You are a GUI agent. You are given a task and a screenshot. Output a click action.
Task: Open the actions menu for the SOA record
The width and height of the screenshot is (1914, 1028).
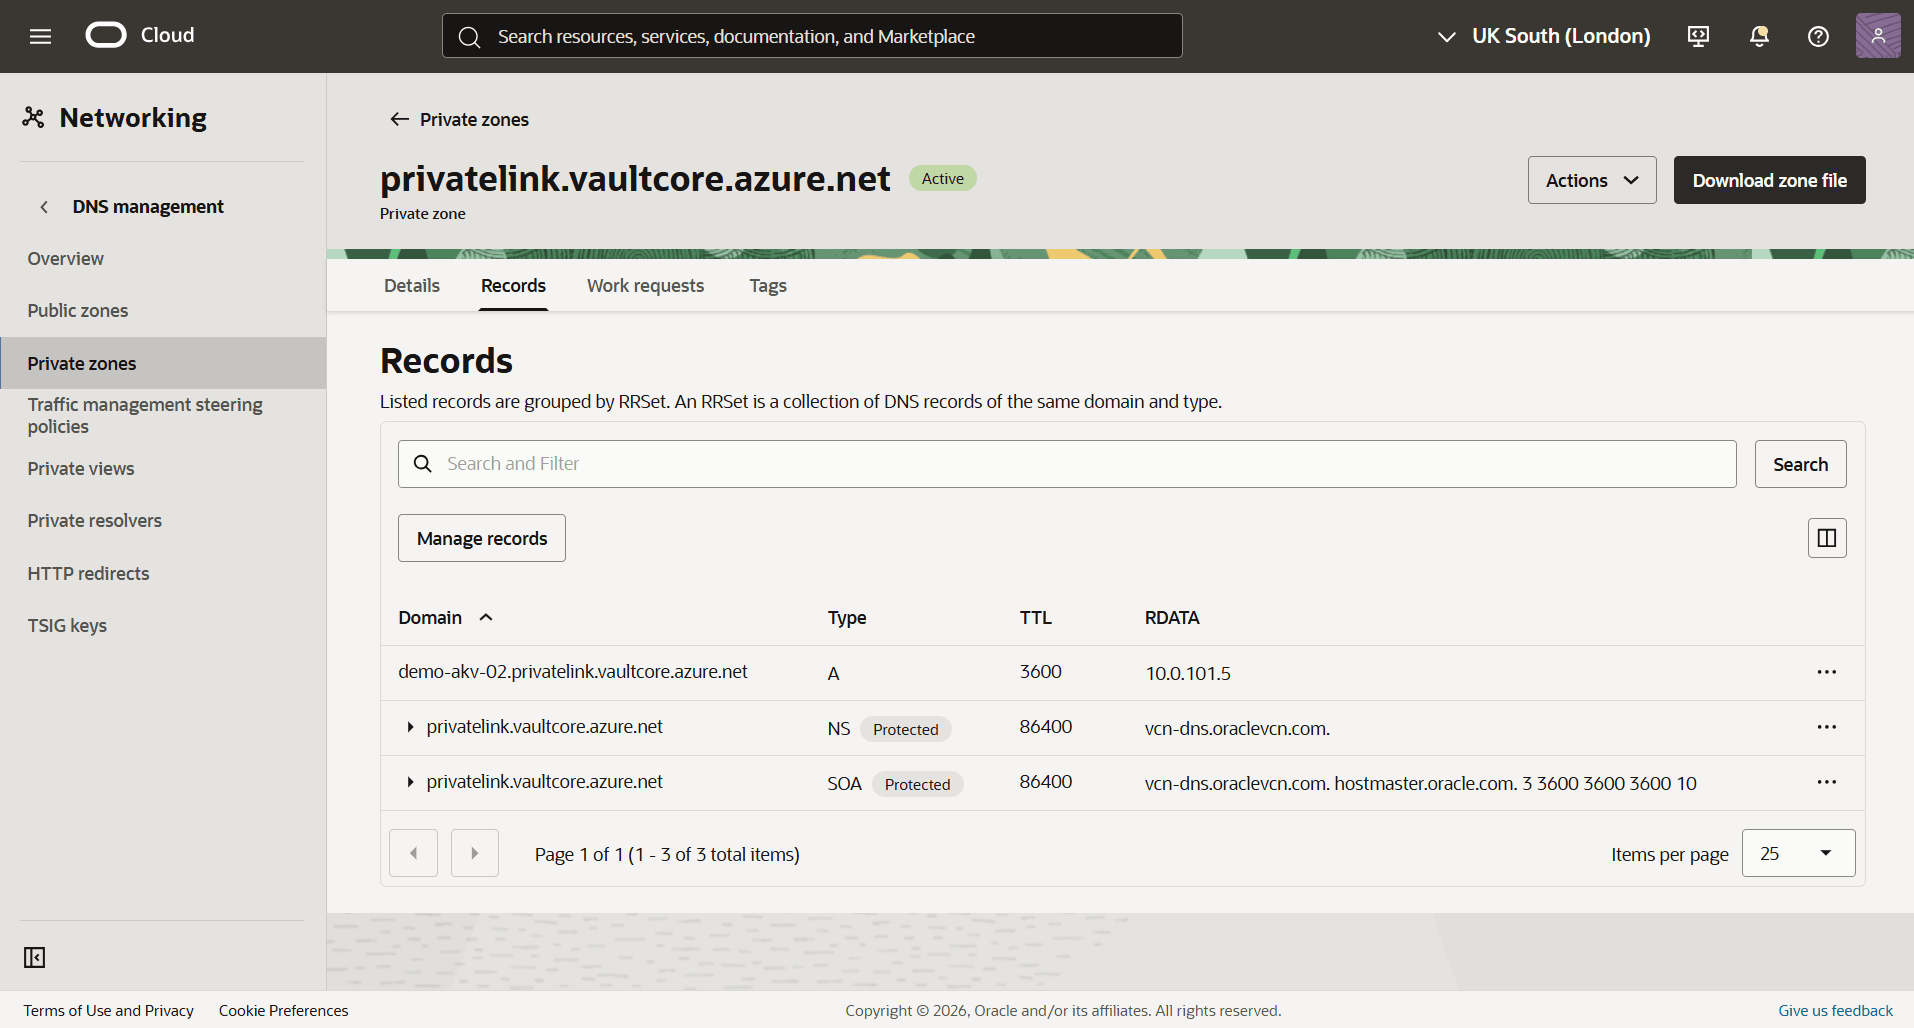tap(1826, 782)
